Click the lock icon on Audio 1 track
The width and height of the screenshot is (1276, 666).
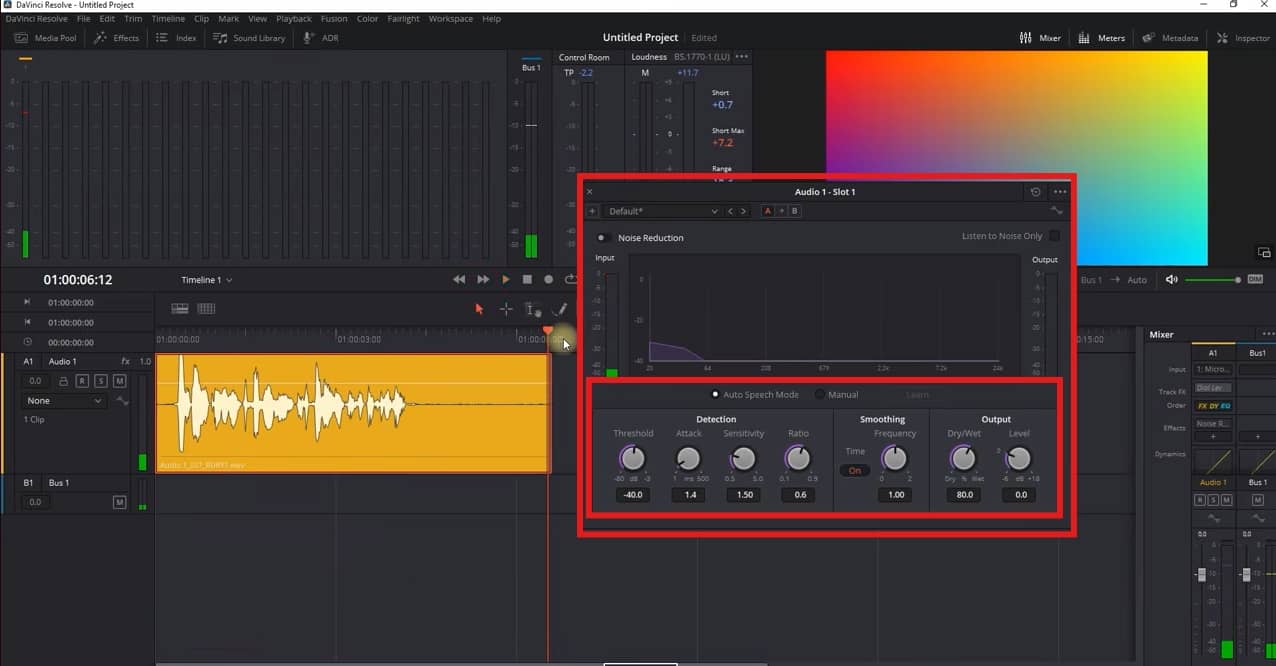tap(63, 381)
